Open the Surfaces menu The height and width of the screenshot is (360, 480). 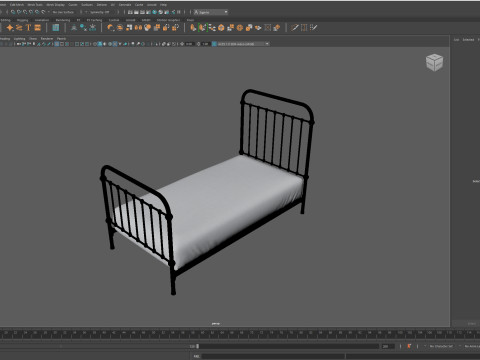[87, 5]
